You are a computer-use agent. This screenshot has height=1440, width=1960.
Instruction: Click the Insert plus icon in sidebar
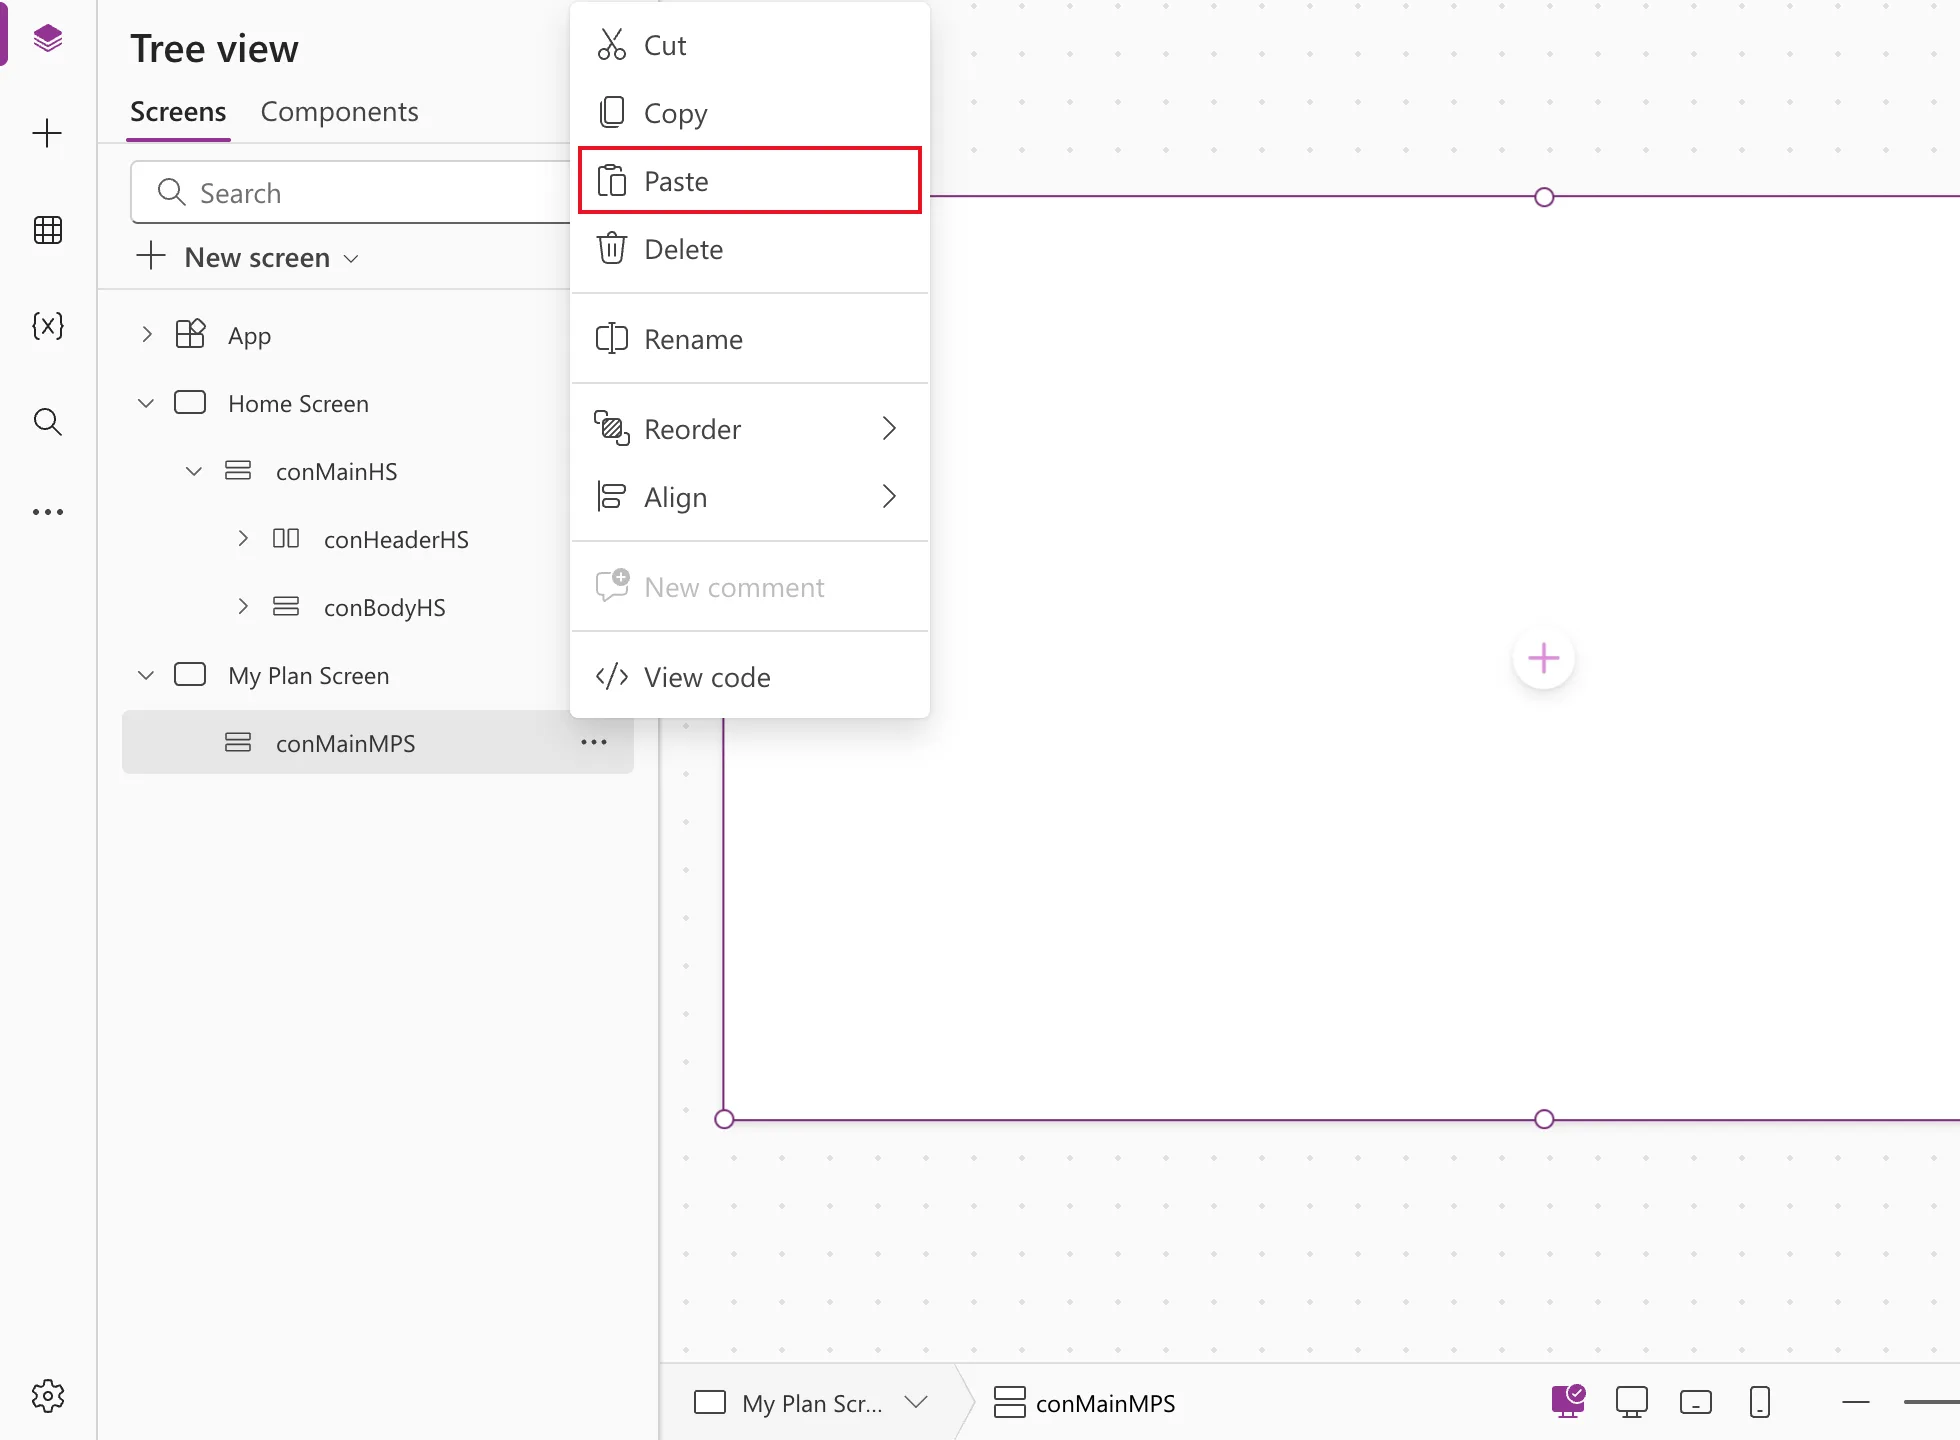(x=47, y=134)
